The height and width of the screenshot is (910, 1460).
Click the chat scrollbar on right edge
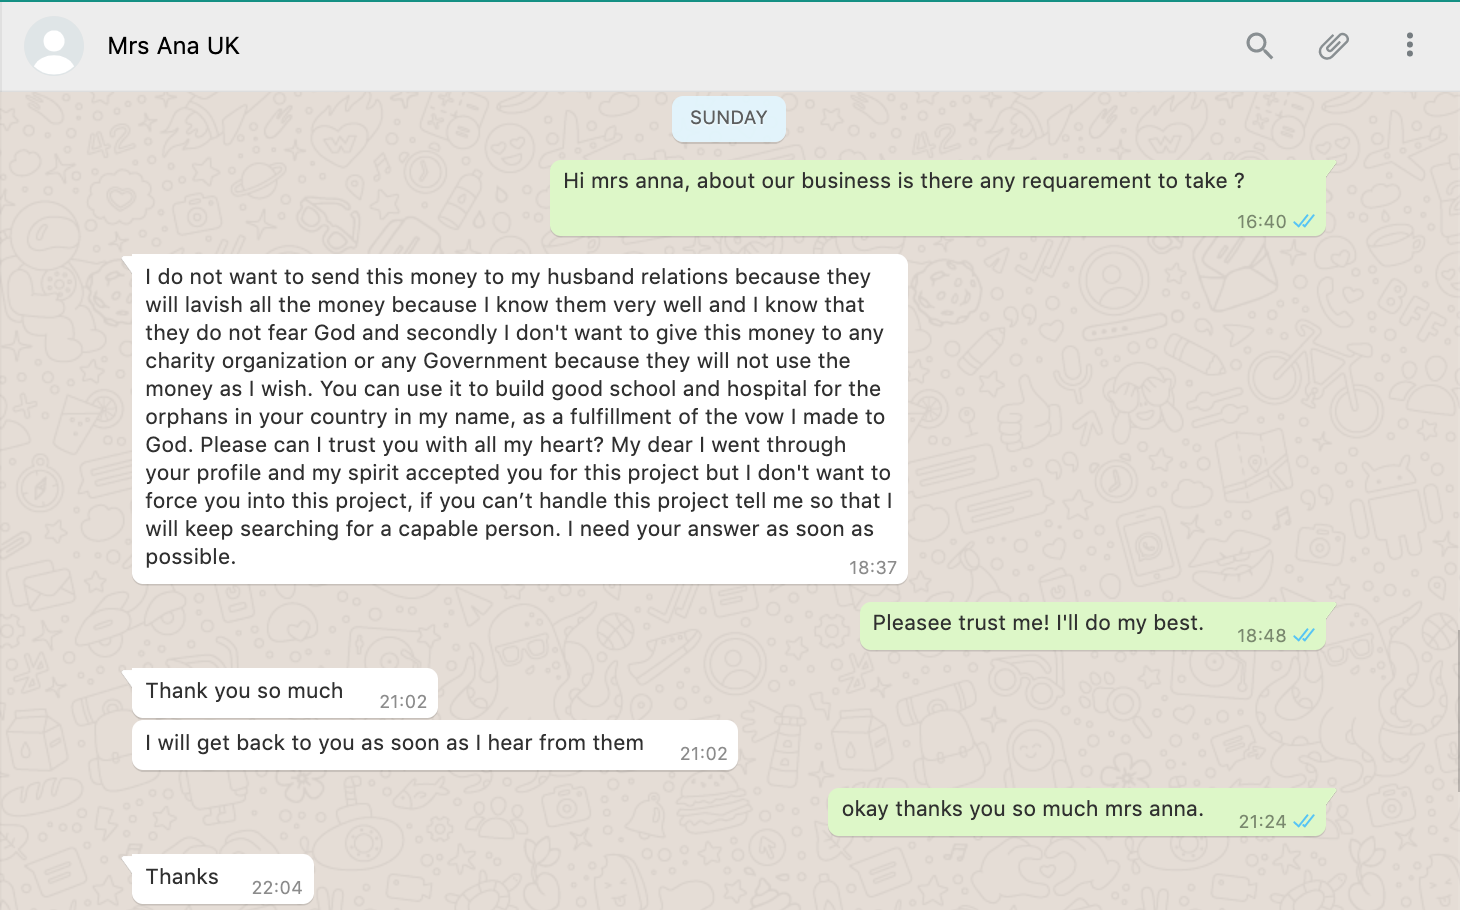pos(1457,710)
